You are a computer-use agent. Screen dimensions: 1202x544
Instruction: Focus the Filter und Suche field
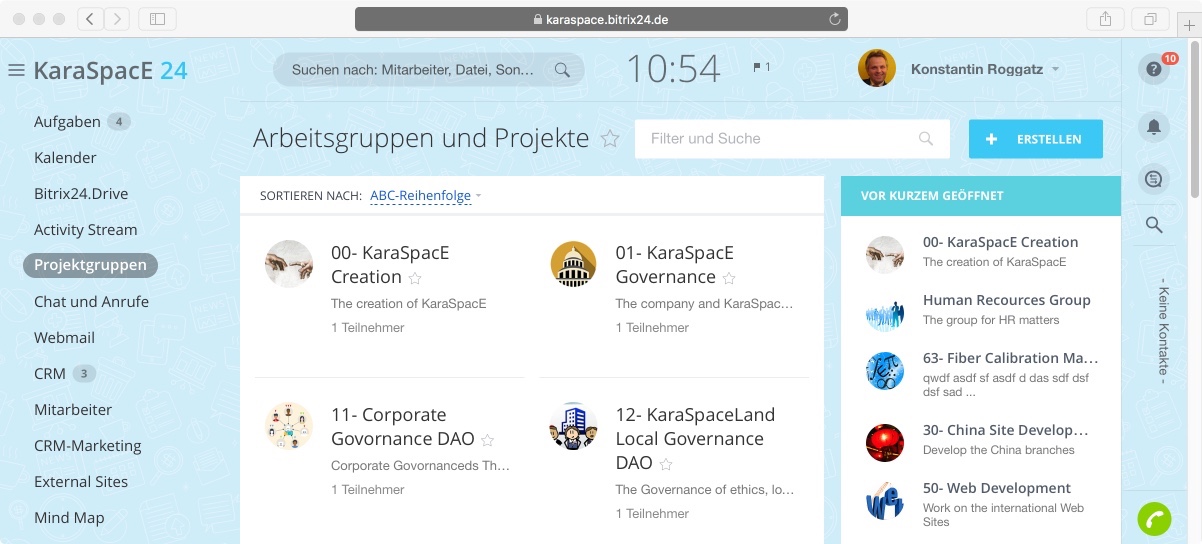(792, 139)
